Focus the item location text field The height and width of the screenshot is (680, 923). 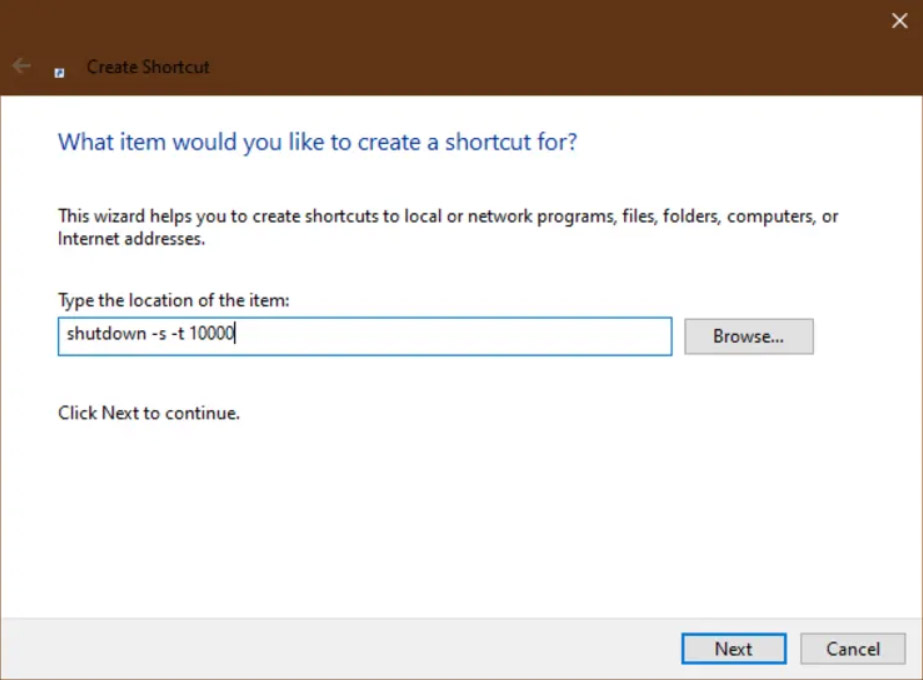[x=365, y=336]
